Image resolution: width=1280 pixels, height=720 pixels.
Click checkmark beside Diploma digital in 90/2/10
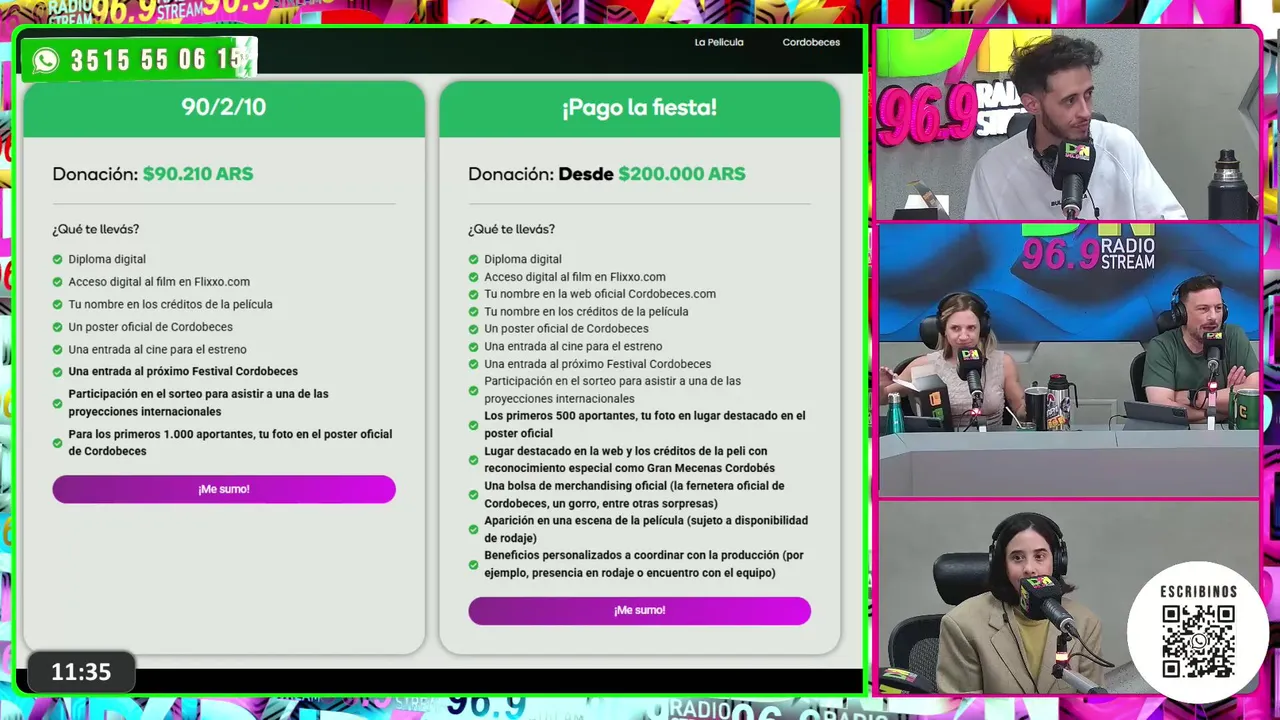coord(57,259)
